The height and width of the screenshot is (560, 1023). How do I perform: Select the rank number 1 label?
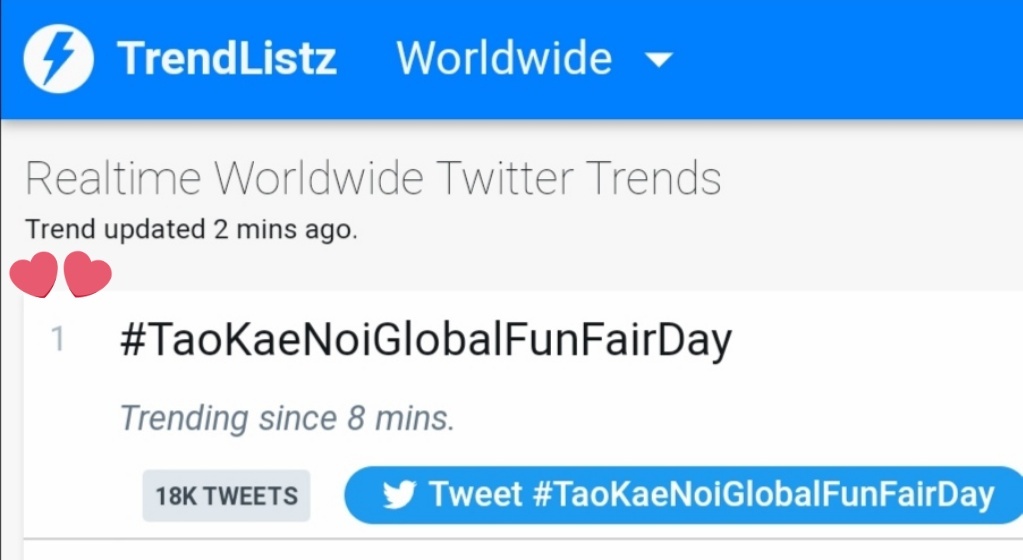(57, 339)
